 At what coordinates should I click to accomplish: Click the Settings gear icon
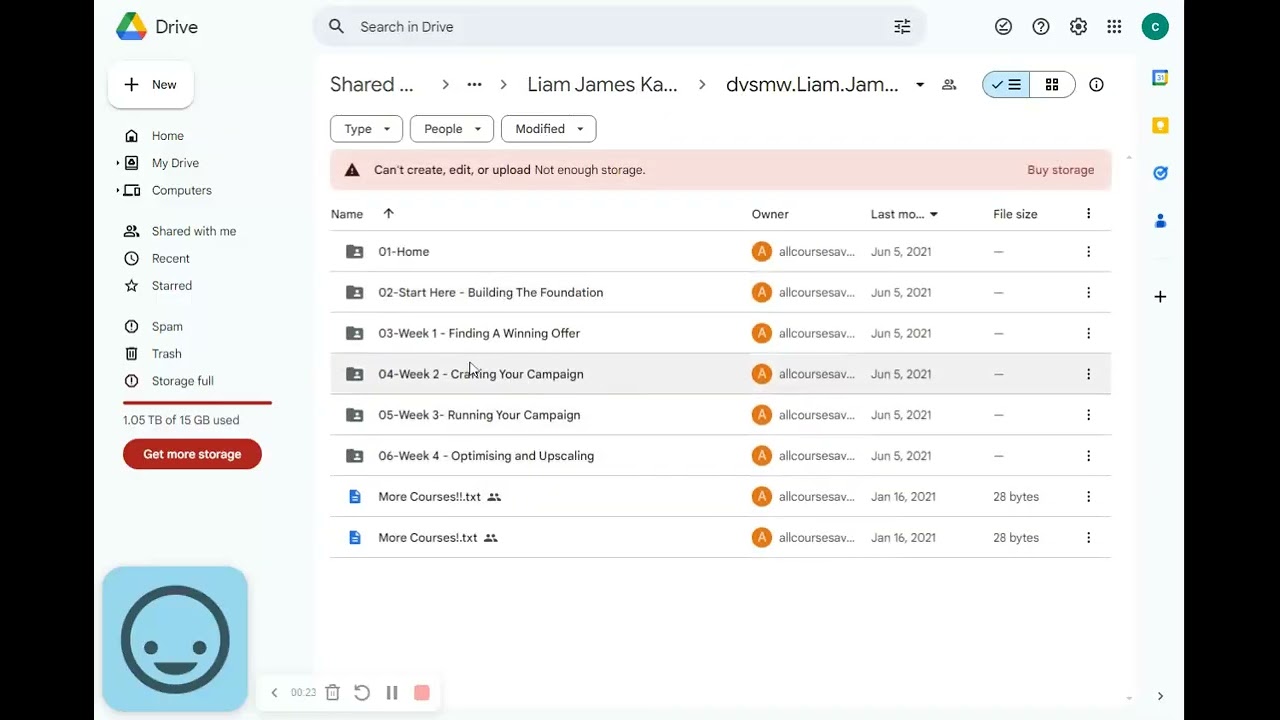tap(1078, 27)
